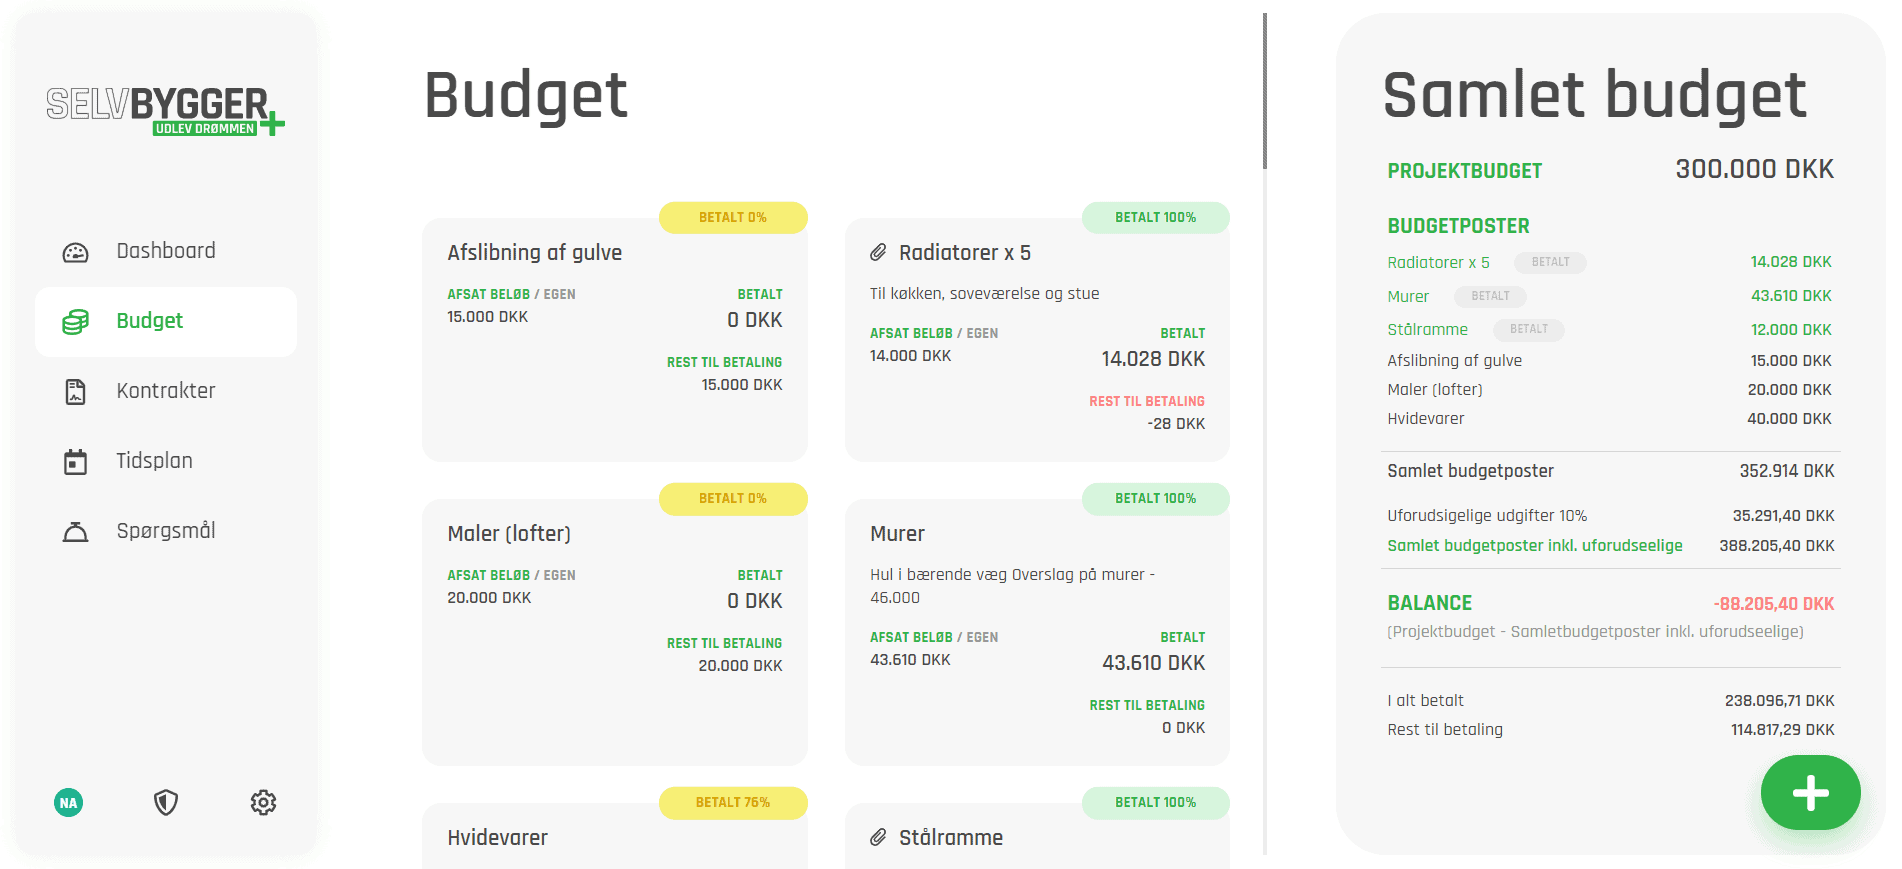Click the paperclip attachment on Radiatorer x 5
The image size is (1902, 869).
pos(878,252)
